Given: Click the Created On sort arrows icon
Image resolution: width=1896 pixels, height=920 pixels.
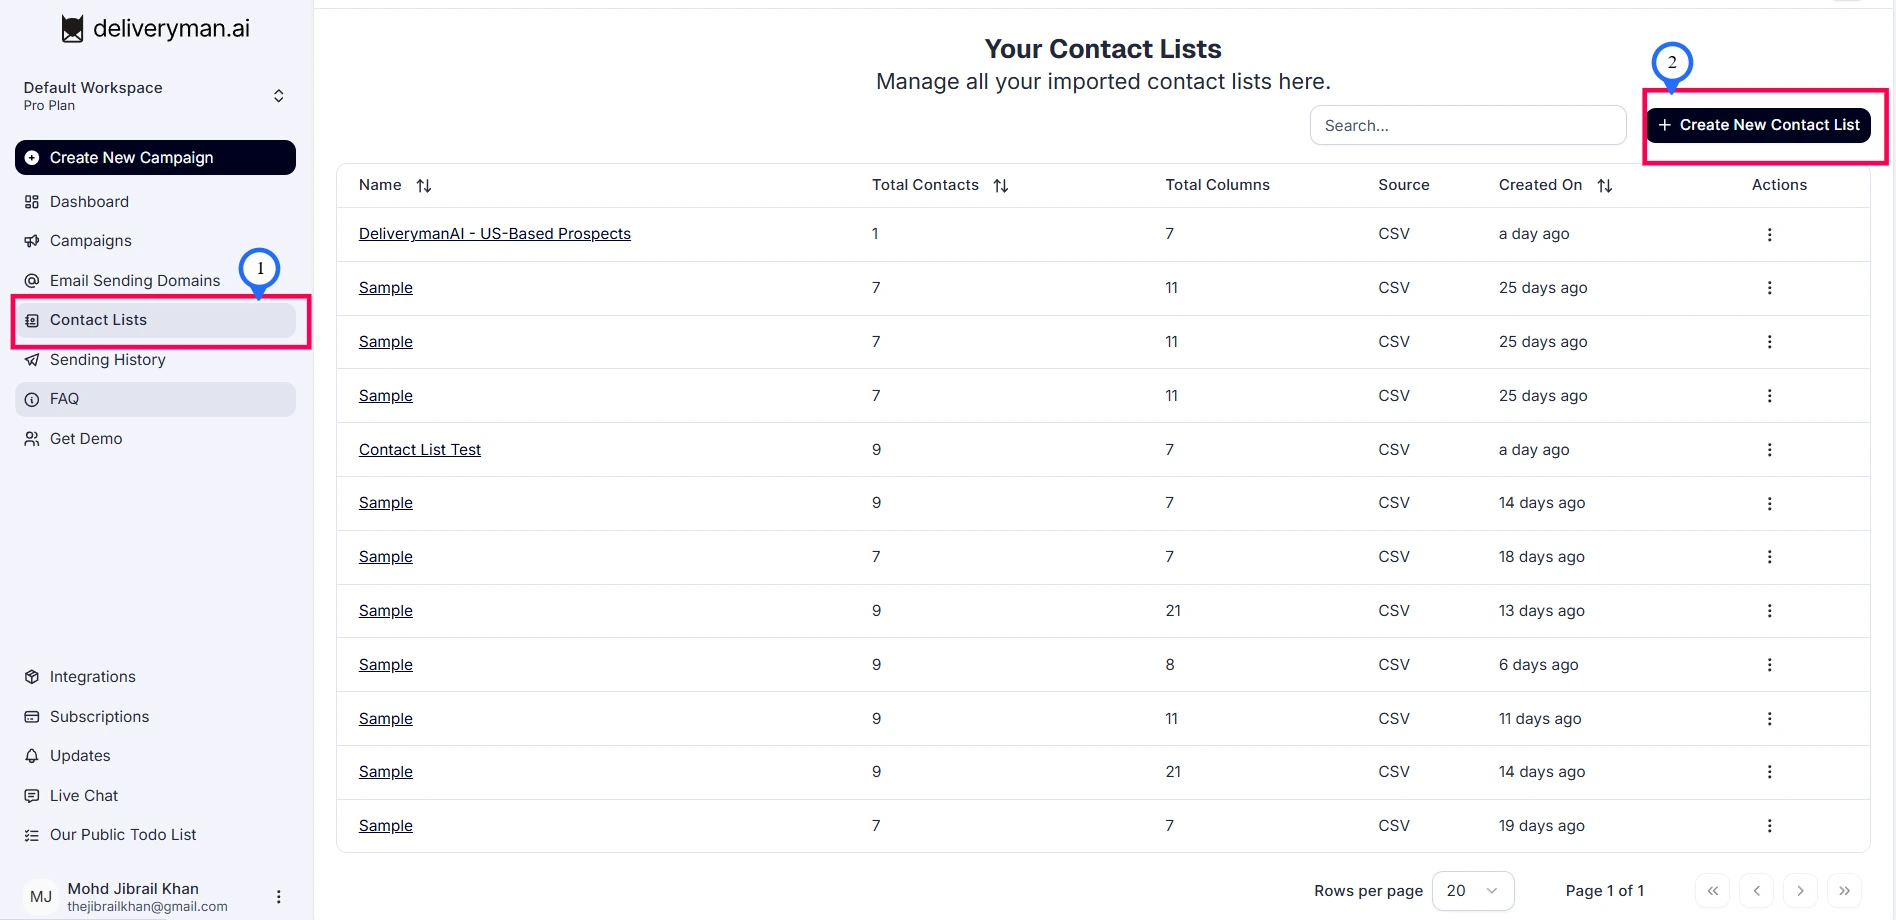Looking at the screenshot, I should 1605,186.
